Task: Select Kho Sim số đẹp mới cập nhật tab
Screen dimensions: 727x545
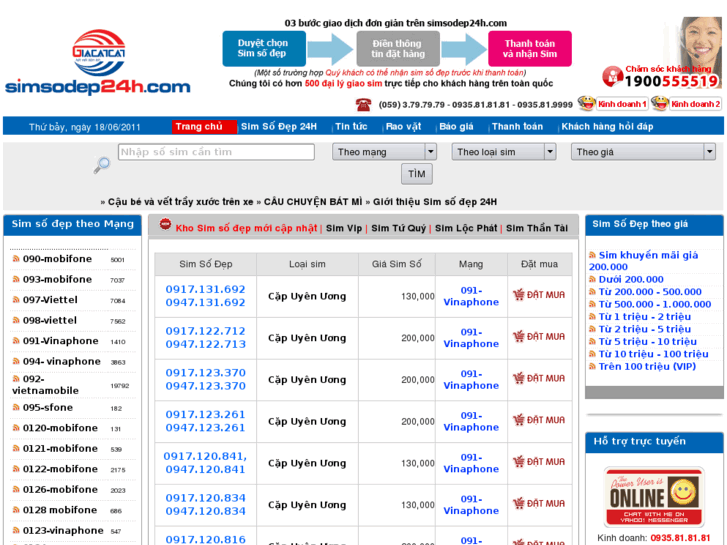Action: point(246,228)
